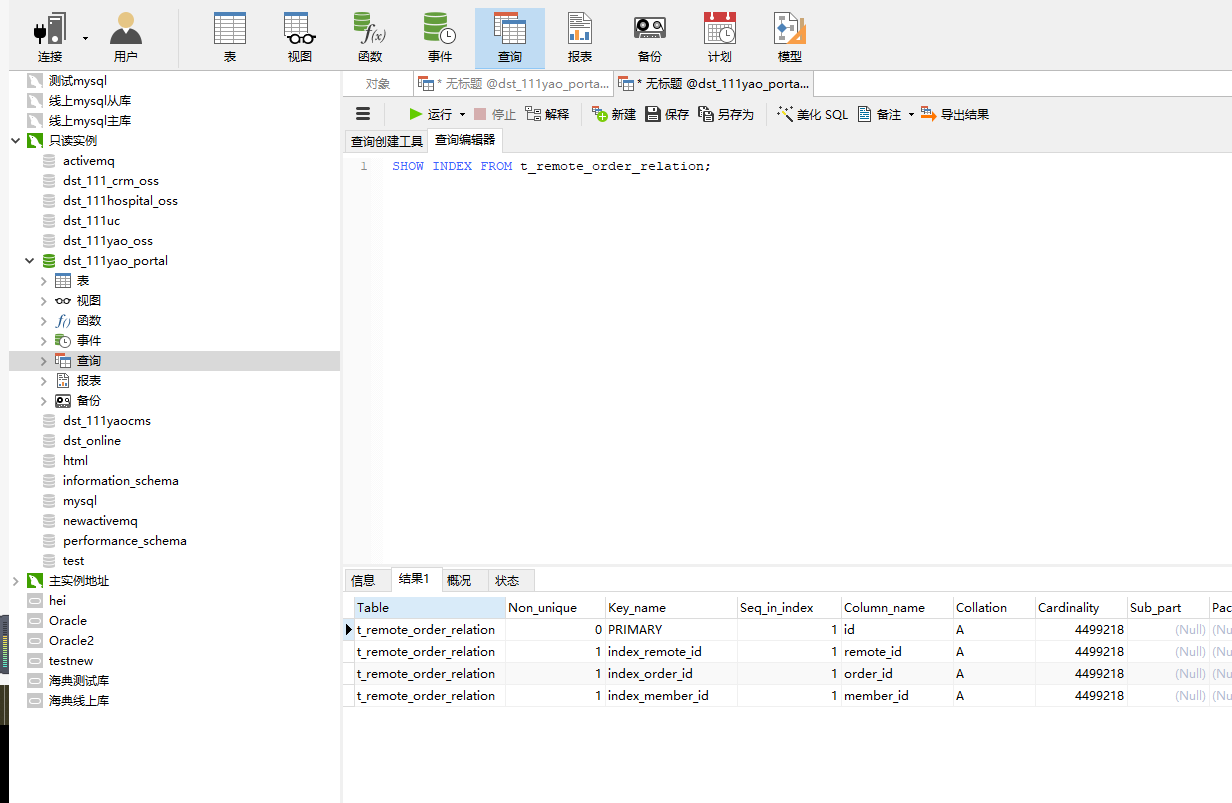Select the 测试mysql connection
Viewport: 1232px width, 803px height.
[78, 81]
